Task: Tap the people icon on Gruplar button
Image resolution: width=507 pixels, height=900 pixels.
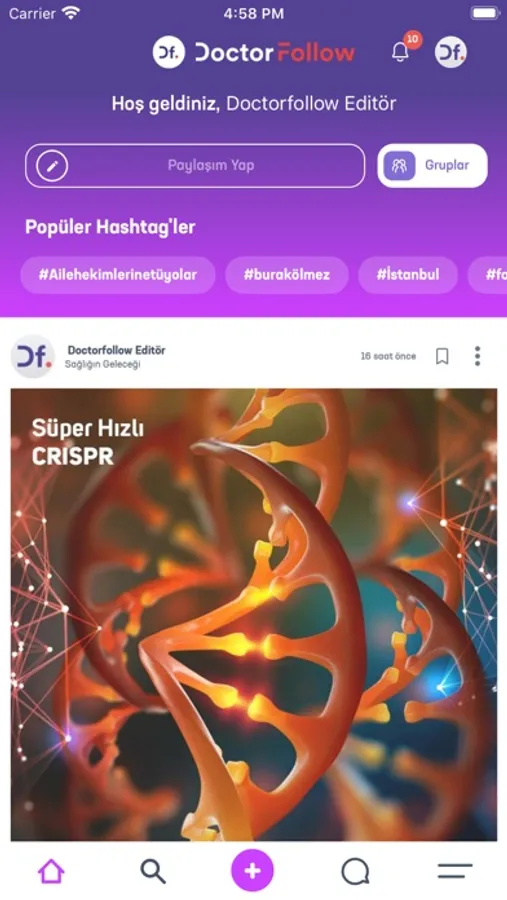Action: 399,166
